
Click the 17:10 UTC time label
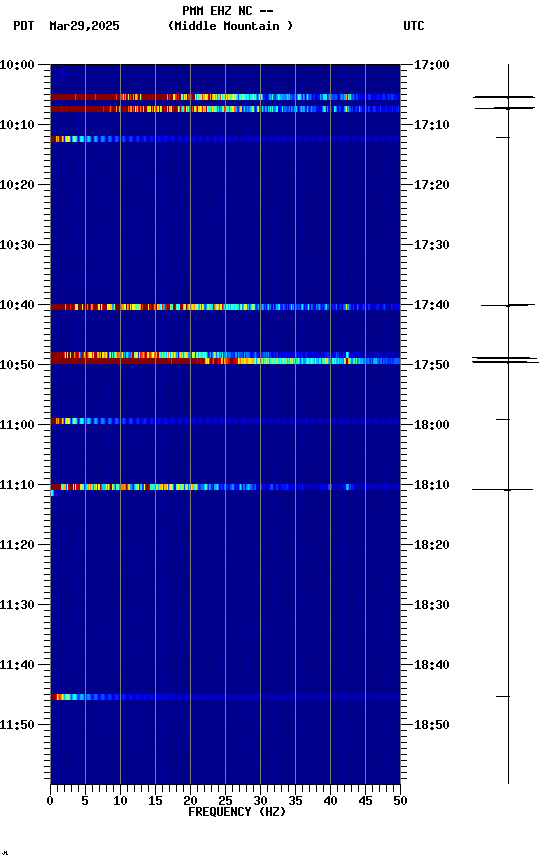point(432,125)
